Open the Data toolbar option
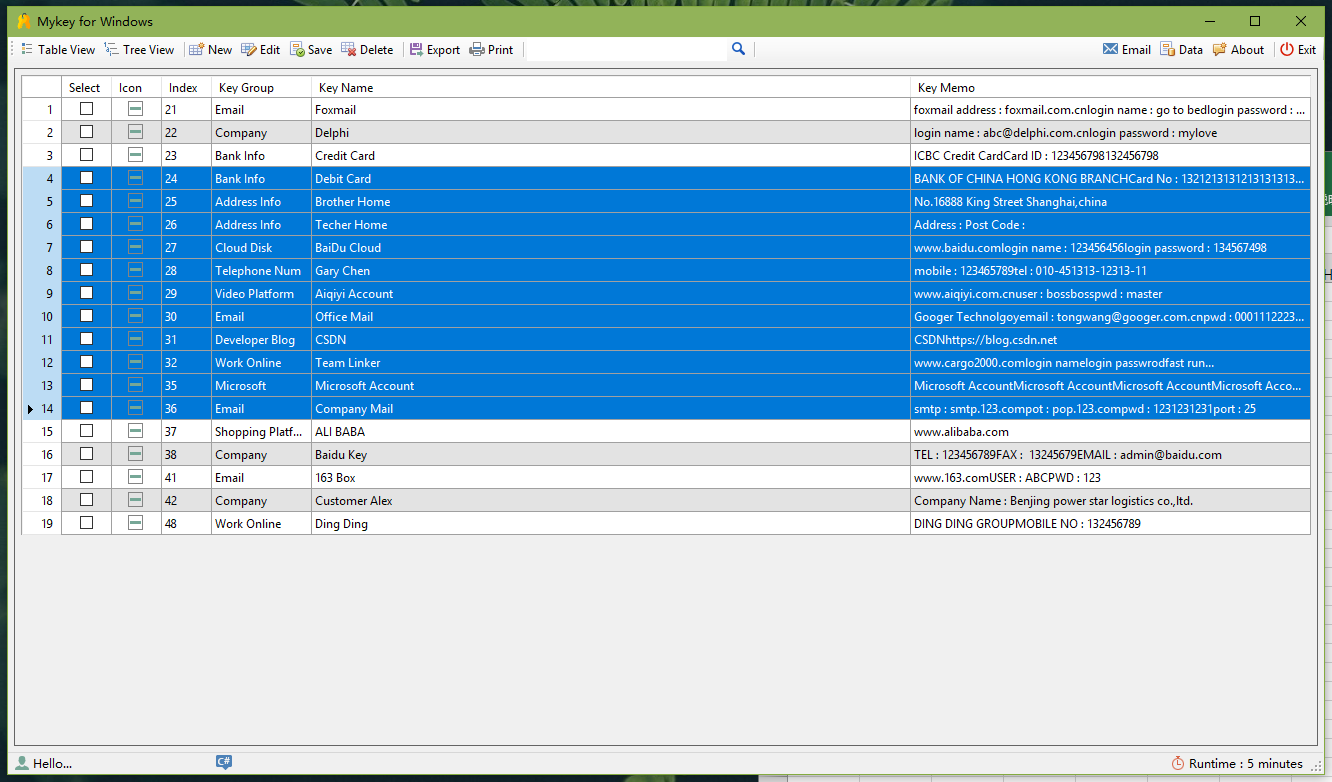The width and height of the screenshot is (1332, 782). tap(1181, 49)
